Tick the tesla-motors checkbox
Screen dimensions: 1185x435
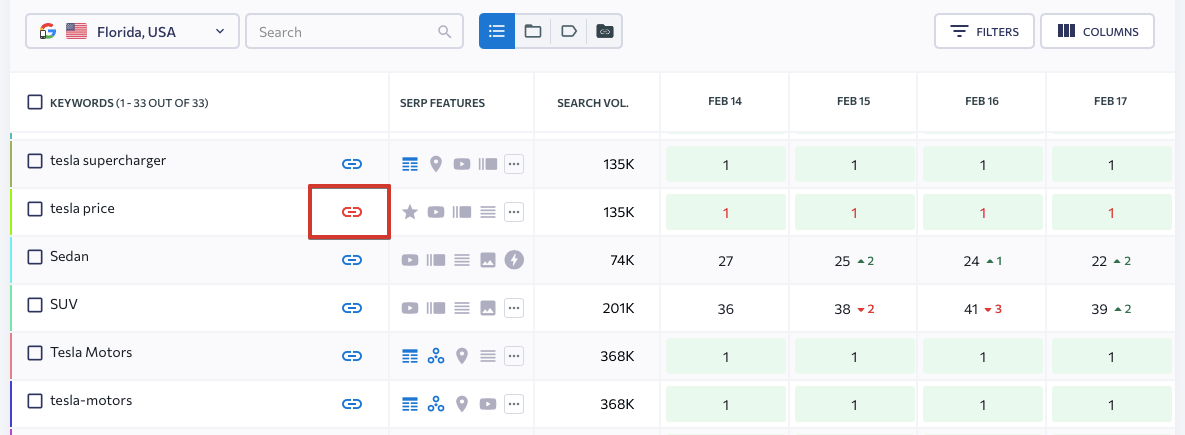point(35,401)
